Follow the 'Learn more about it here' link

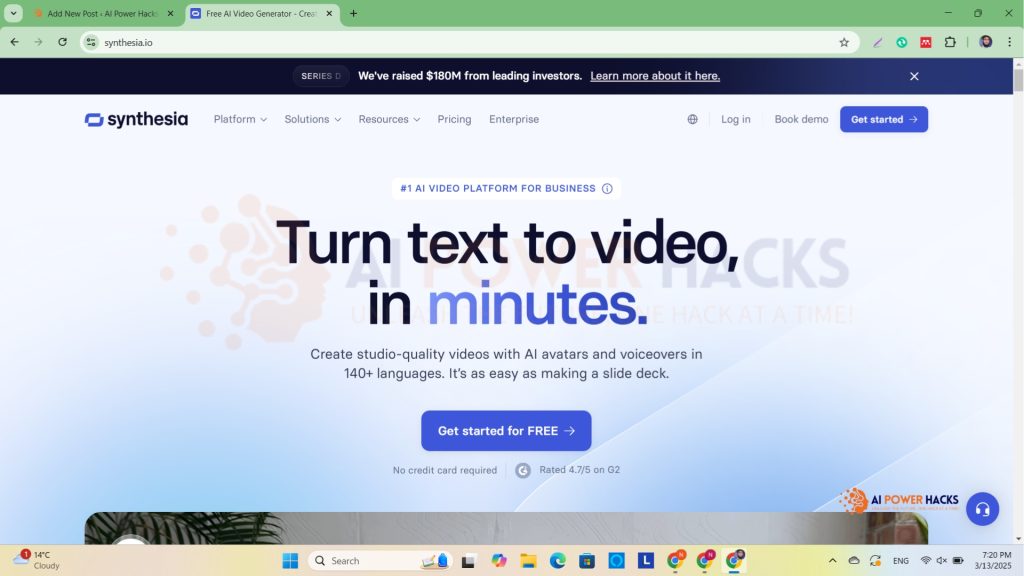click(655, 76)
